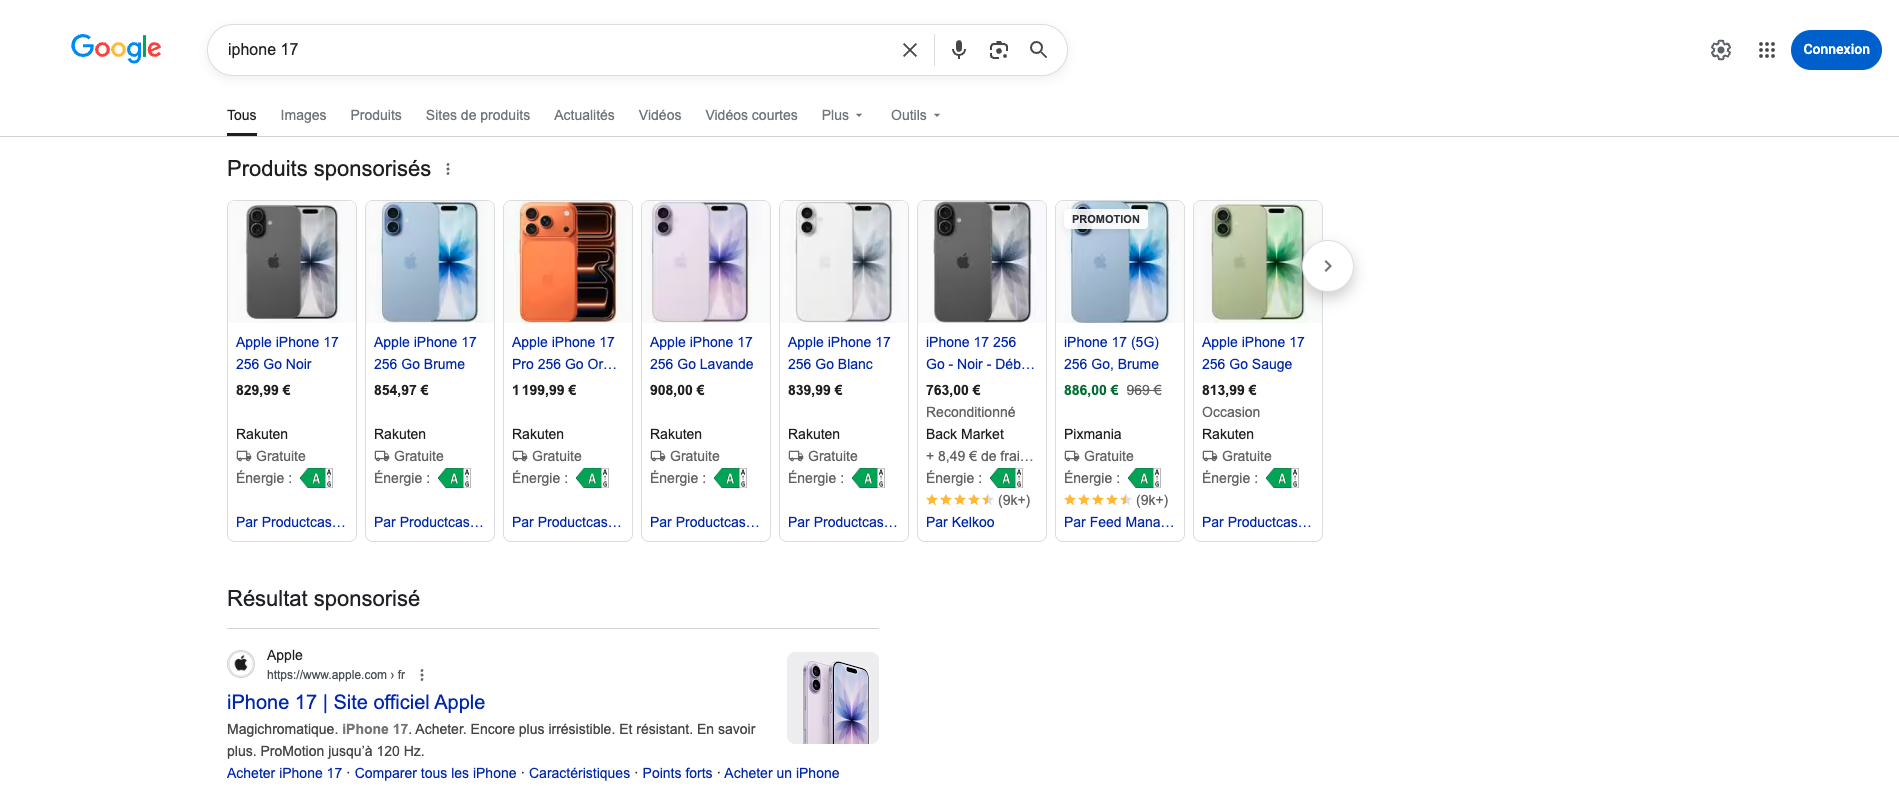The image size is (1899, 801).
Task: Open Apple iPhone 17 256 Go Sauge link
Action: click(x=1253, y=353)
